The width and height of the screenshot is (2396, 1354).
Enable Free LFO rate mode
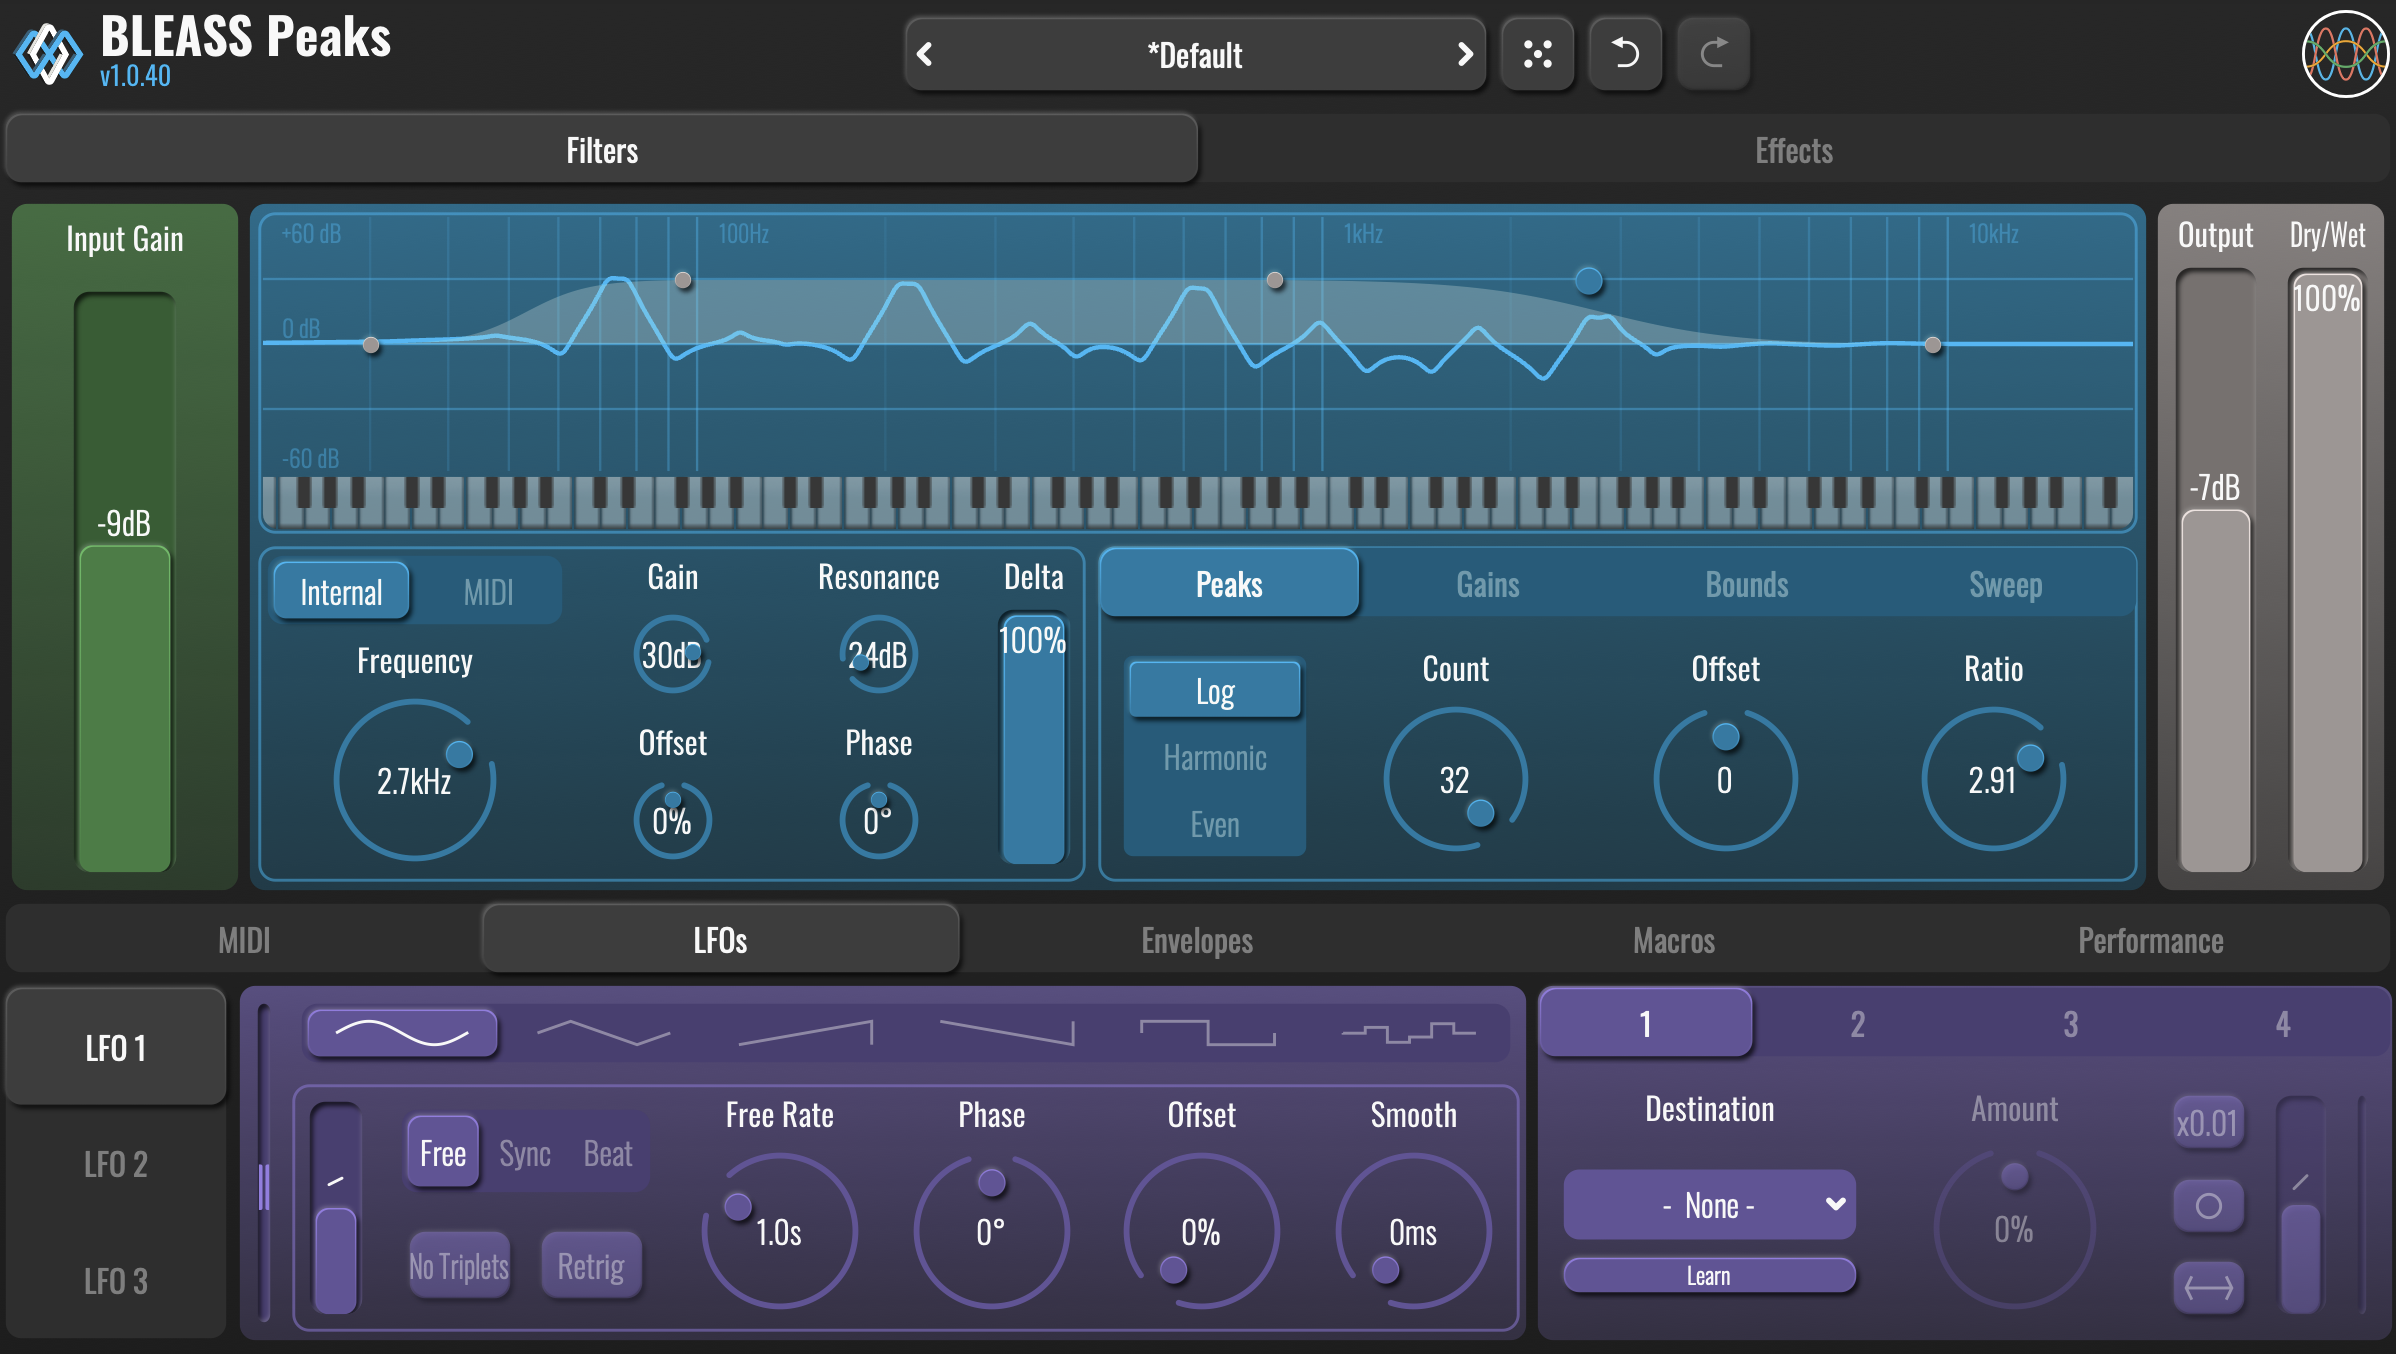coord(443,1153)
